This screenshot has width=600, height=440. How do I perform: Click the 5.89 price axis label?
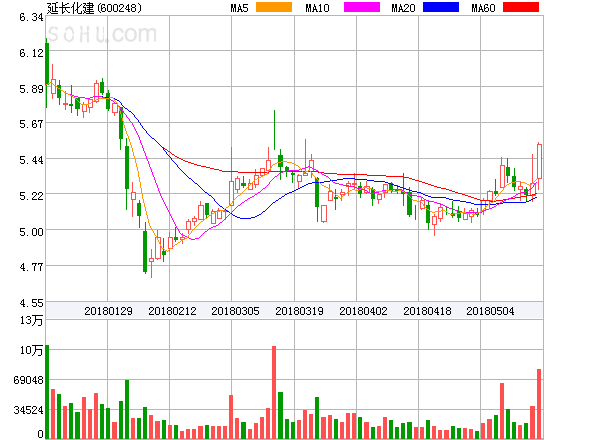pos(31,89)
